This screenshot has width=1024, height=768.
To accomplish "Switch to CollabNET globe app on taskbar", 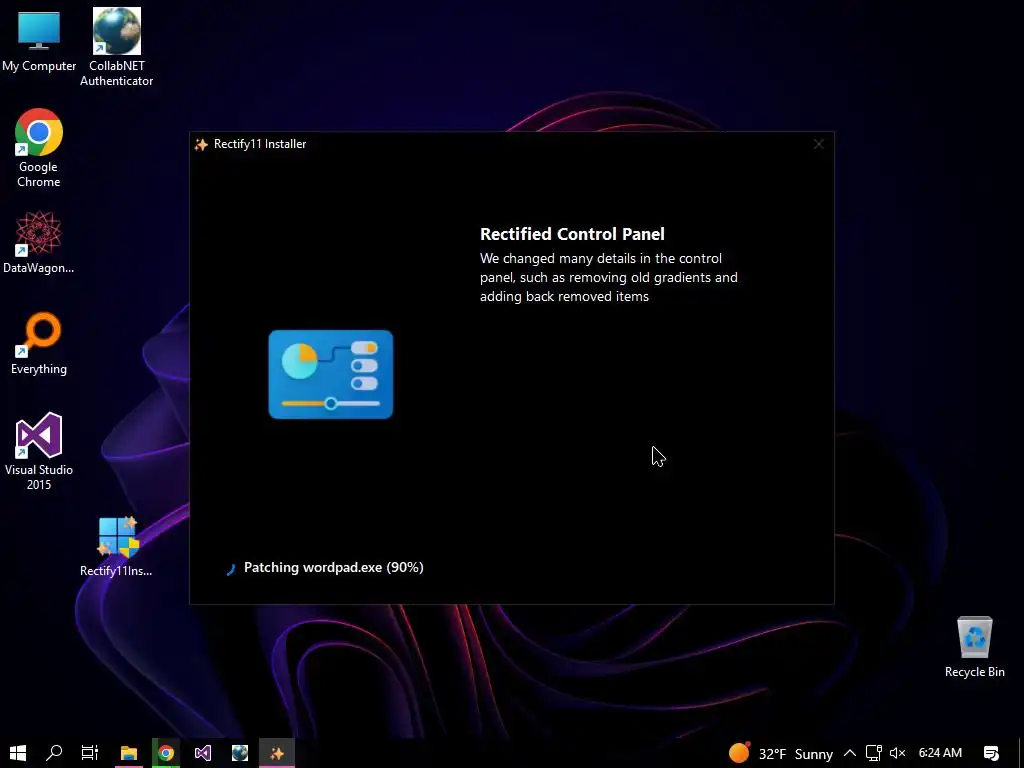I will click(x=240, y=753).
